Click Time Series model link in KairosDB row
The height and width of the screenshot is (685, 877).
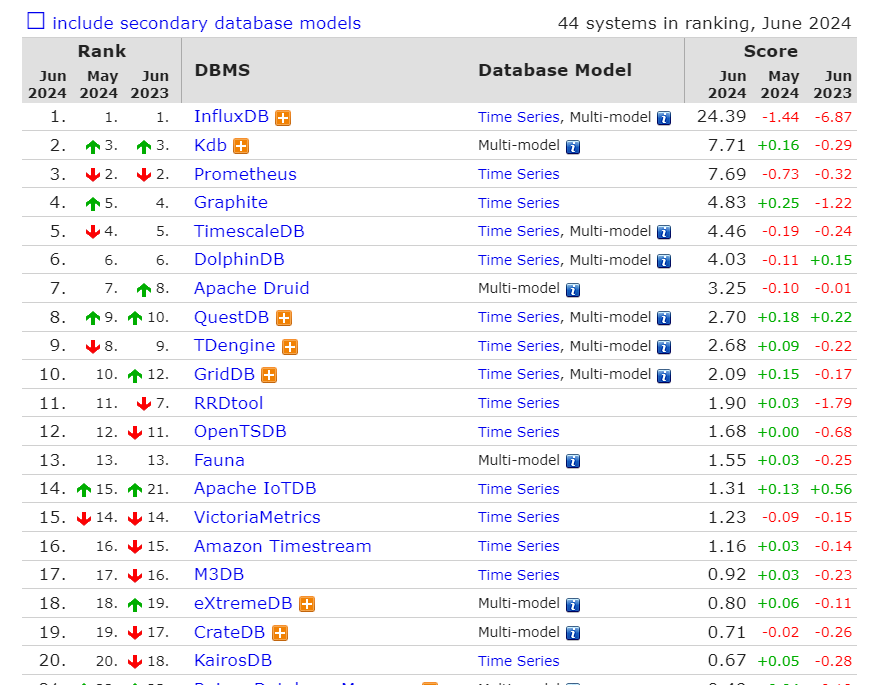(x=518, y=661)
